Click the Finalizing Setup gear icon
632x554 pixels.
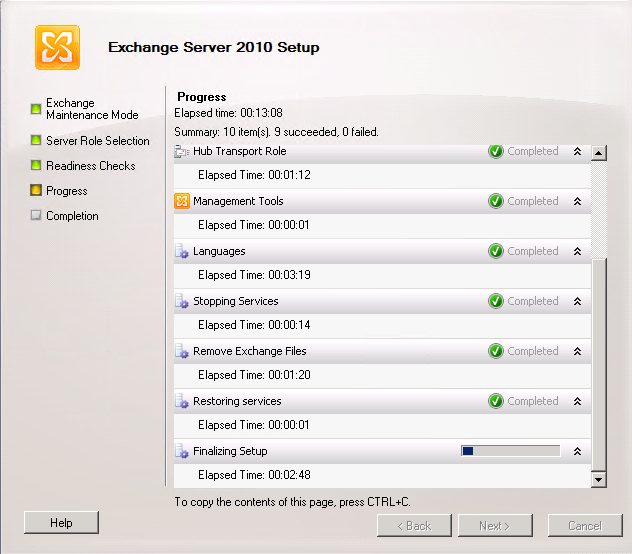click(182, 451)
